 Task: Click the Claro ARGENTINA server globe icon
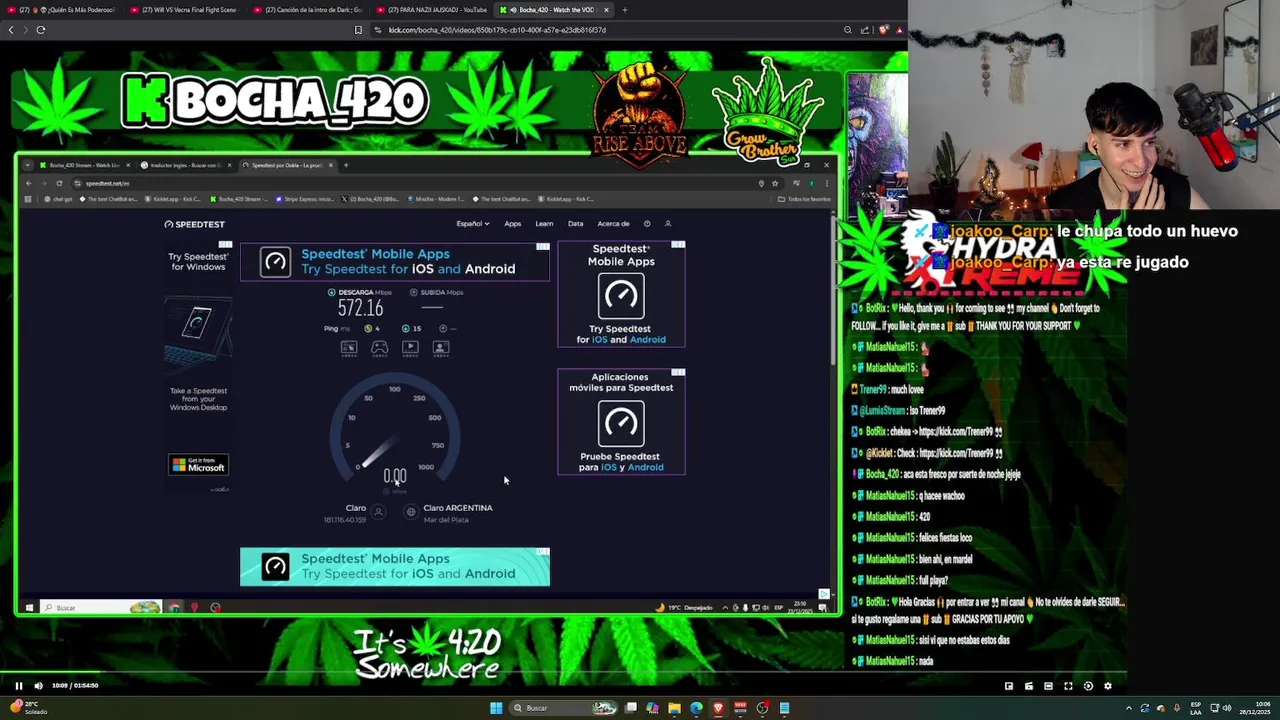tap(411, 512)
